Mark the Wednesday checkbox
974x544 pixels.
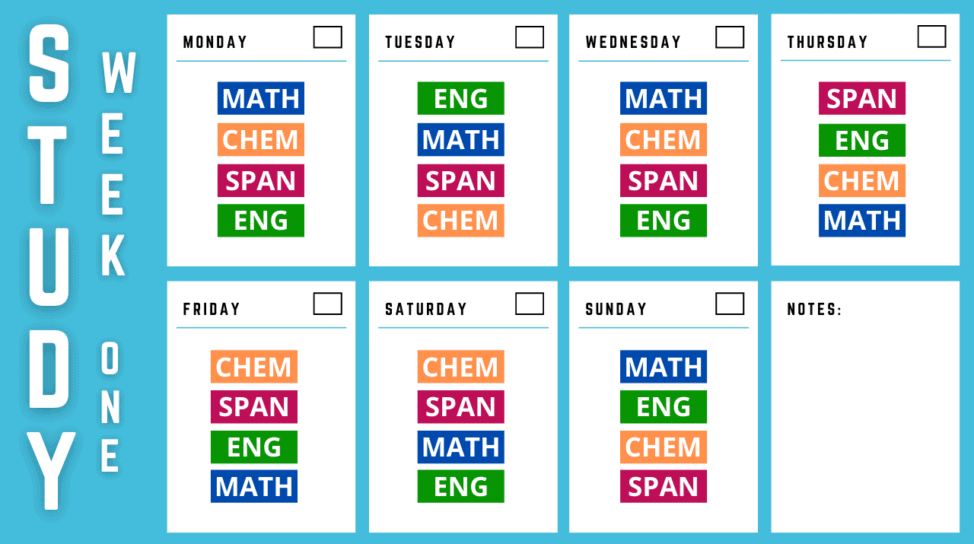[730, 37]
